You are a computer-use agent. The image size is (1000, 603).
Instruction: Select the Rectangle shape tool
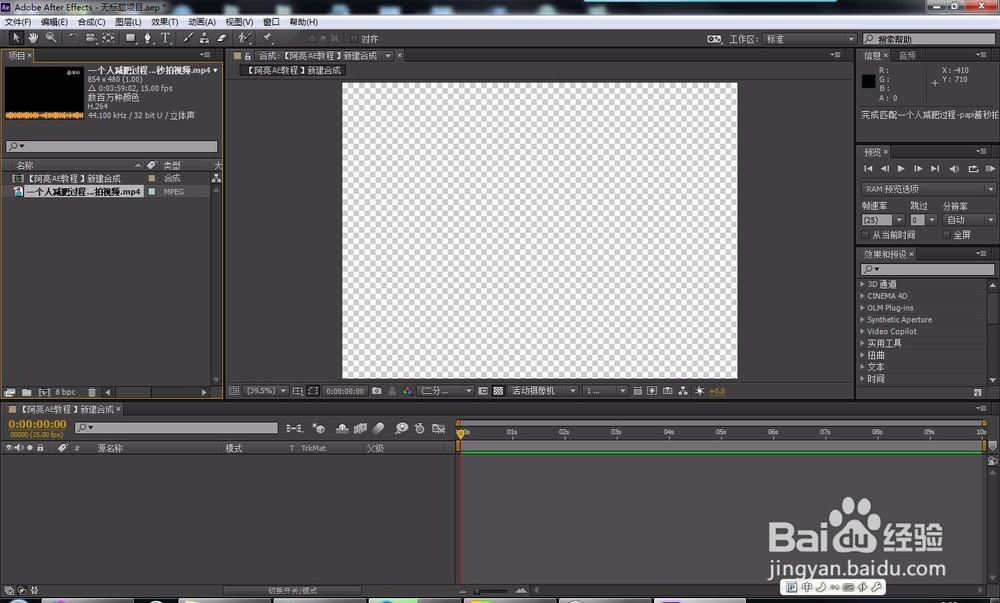point(131,38)
